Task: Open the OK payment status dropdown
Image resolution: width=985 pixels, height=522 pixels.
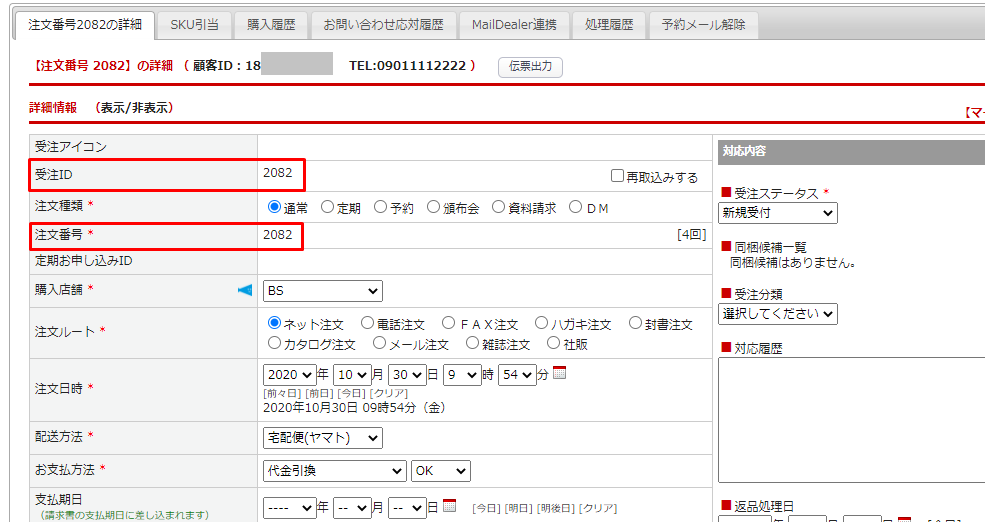Action: pyautogui.click(x=440, y=471)
